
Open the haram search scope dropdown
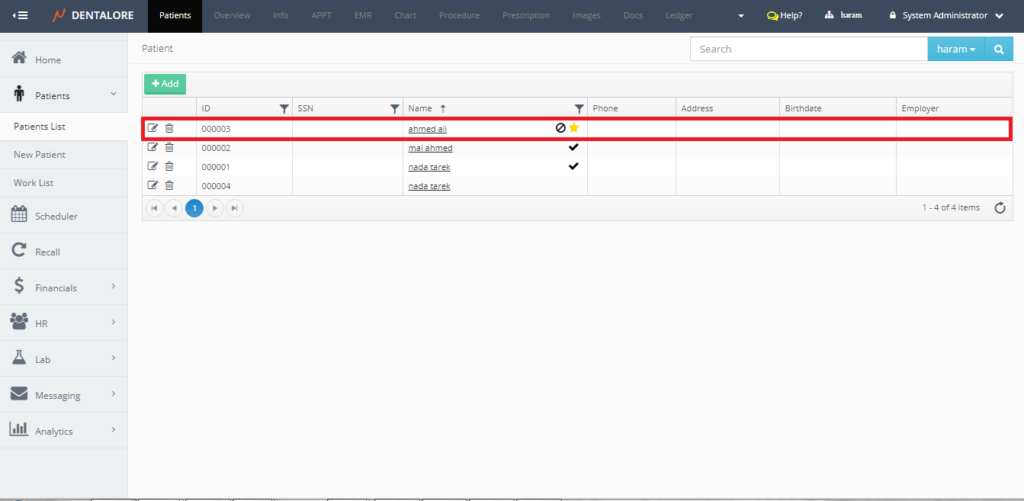[955, 49]
